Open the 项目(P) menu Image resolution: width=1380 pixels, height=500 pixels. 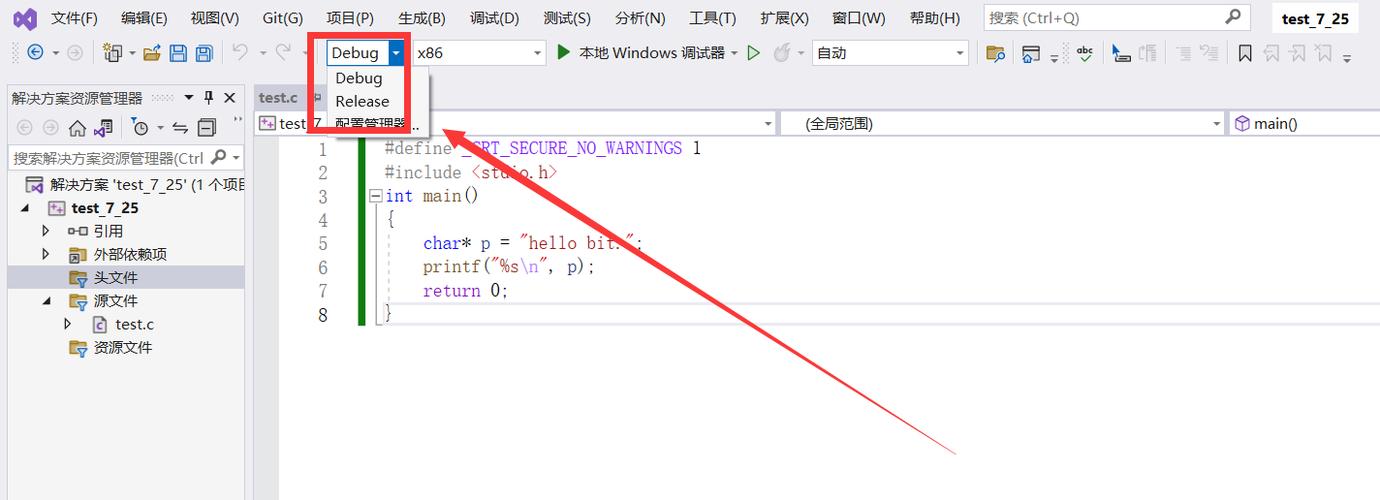pyautogui.click(x=350, y=18)
